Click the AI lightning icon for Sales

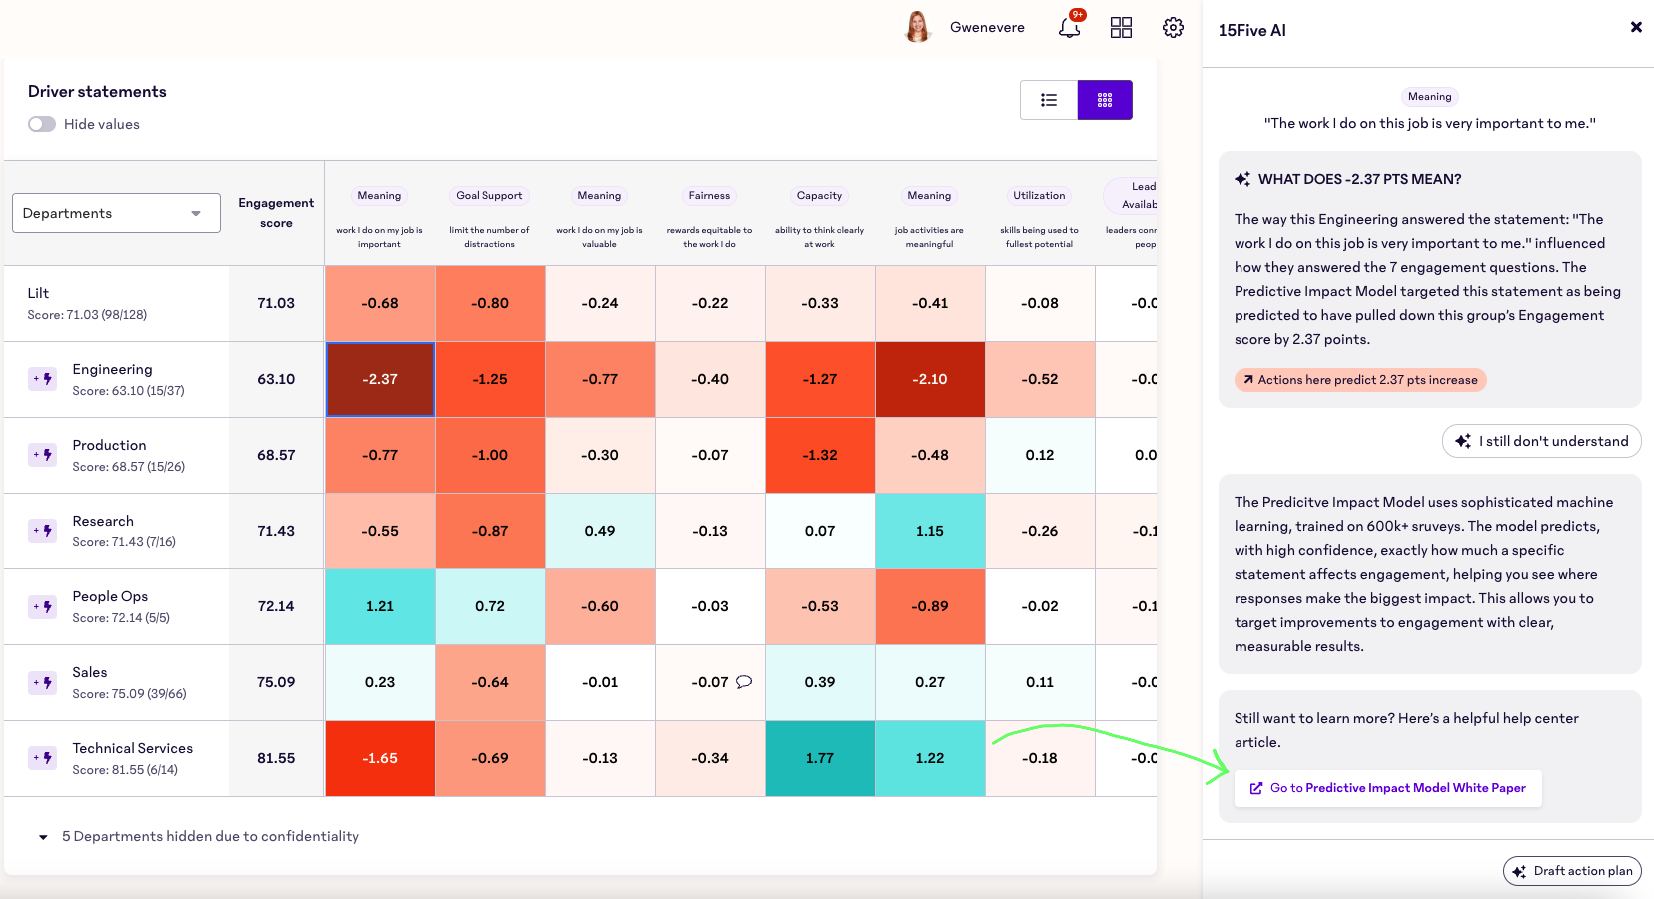[42, 683]
